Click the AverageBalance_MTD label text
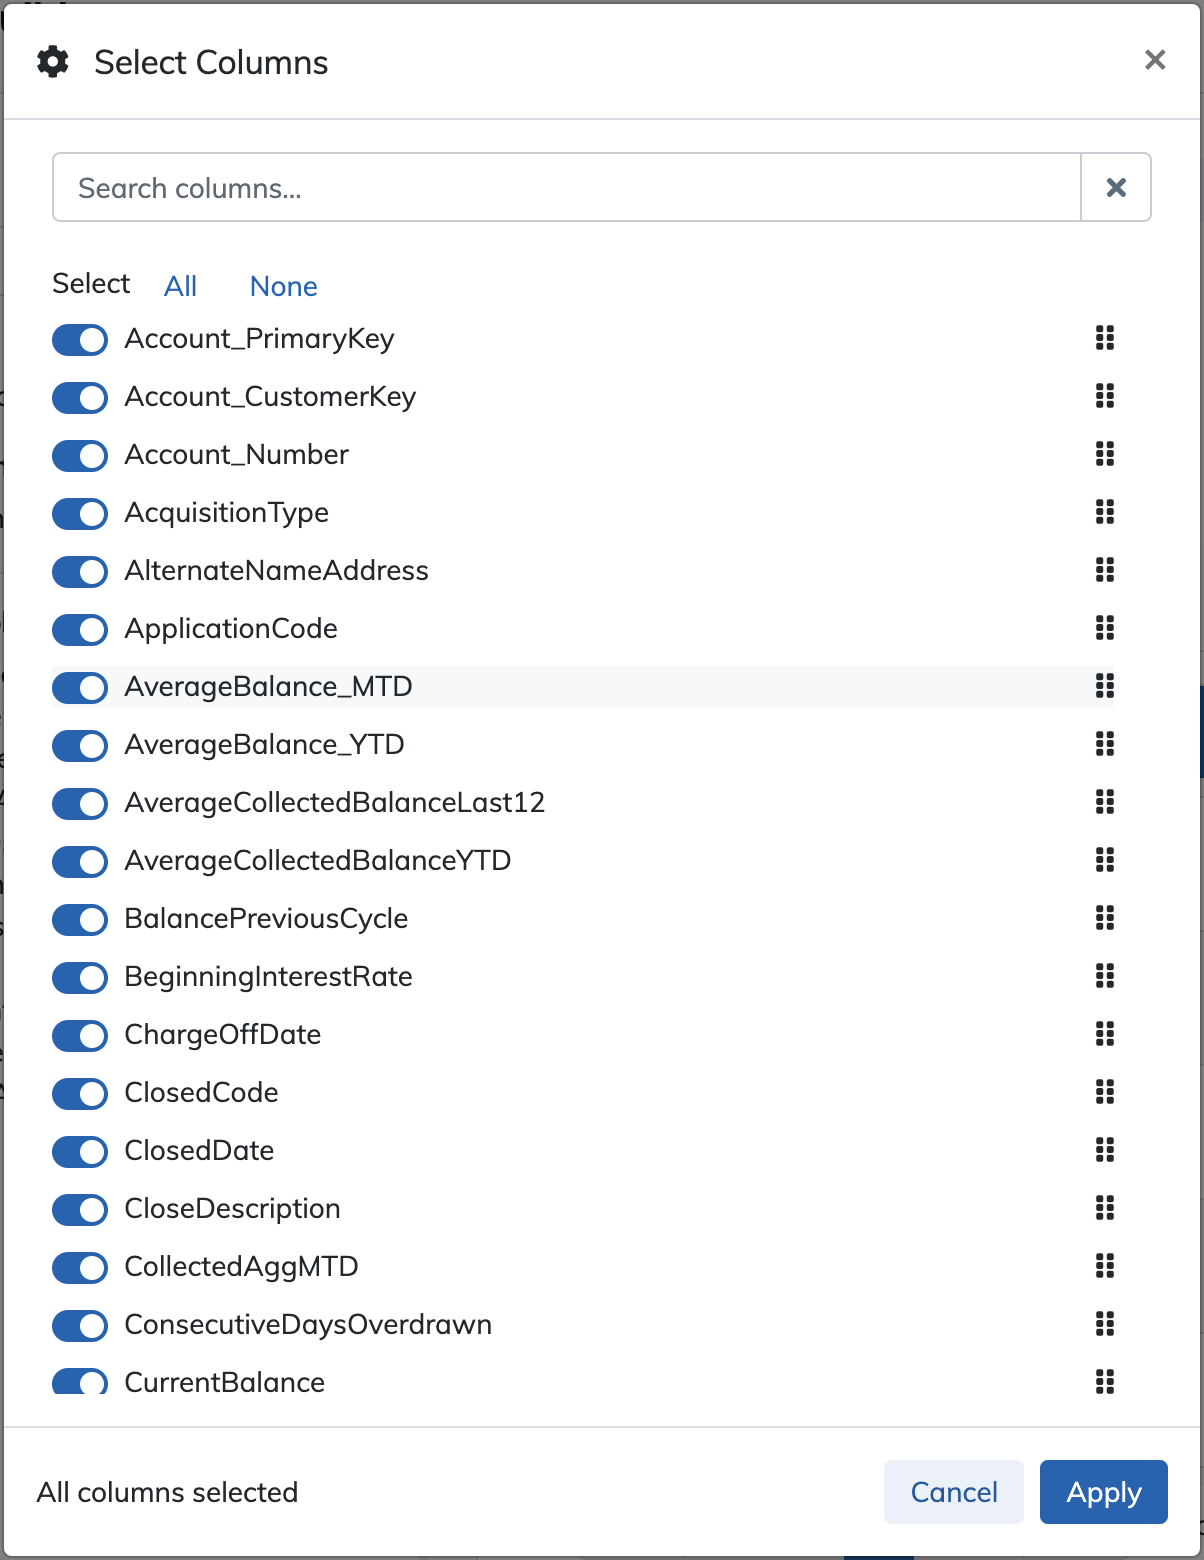The height and width of the screenshot is (1560, 1204). [268, 687]
